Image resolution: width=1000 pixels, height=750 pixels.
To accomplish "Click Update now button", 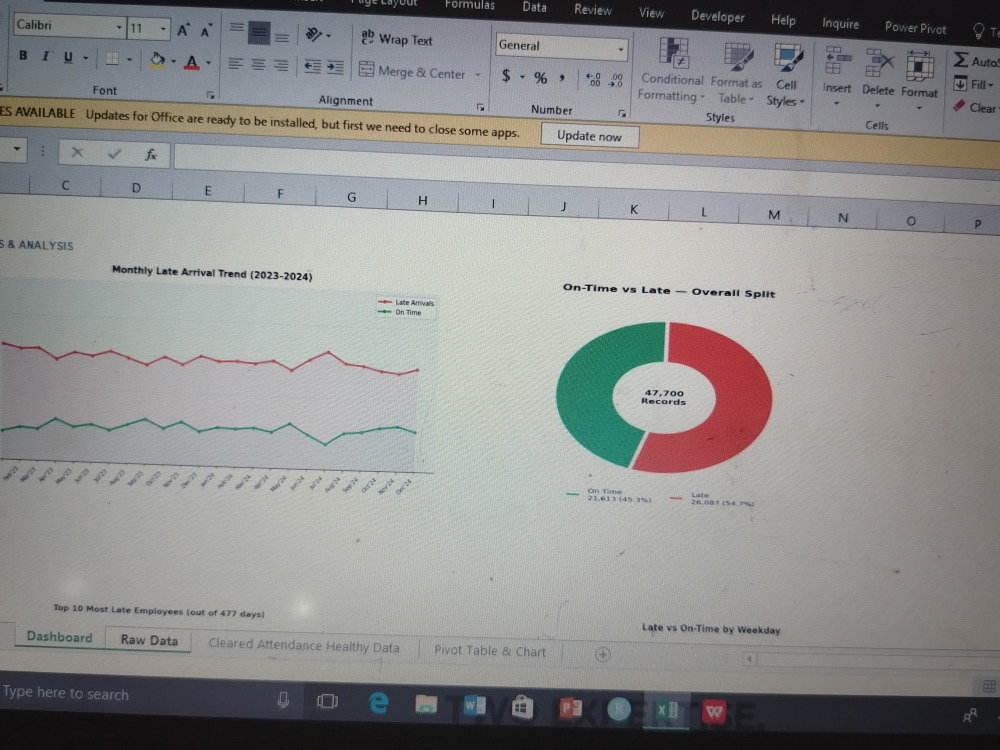I will pos(590,136).
